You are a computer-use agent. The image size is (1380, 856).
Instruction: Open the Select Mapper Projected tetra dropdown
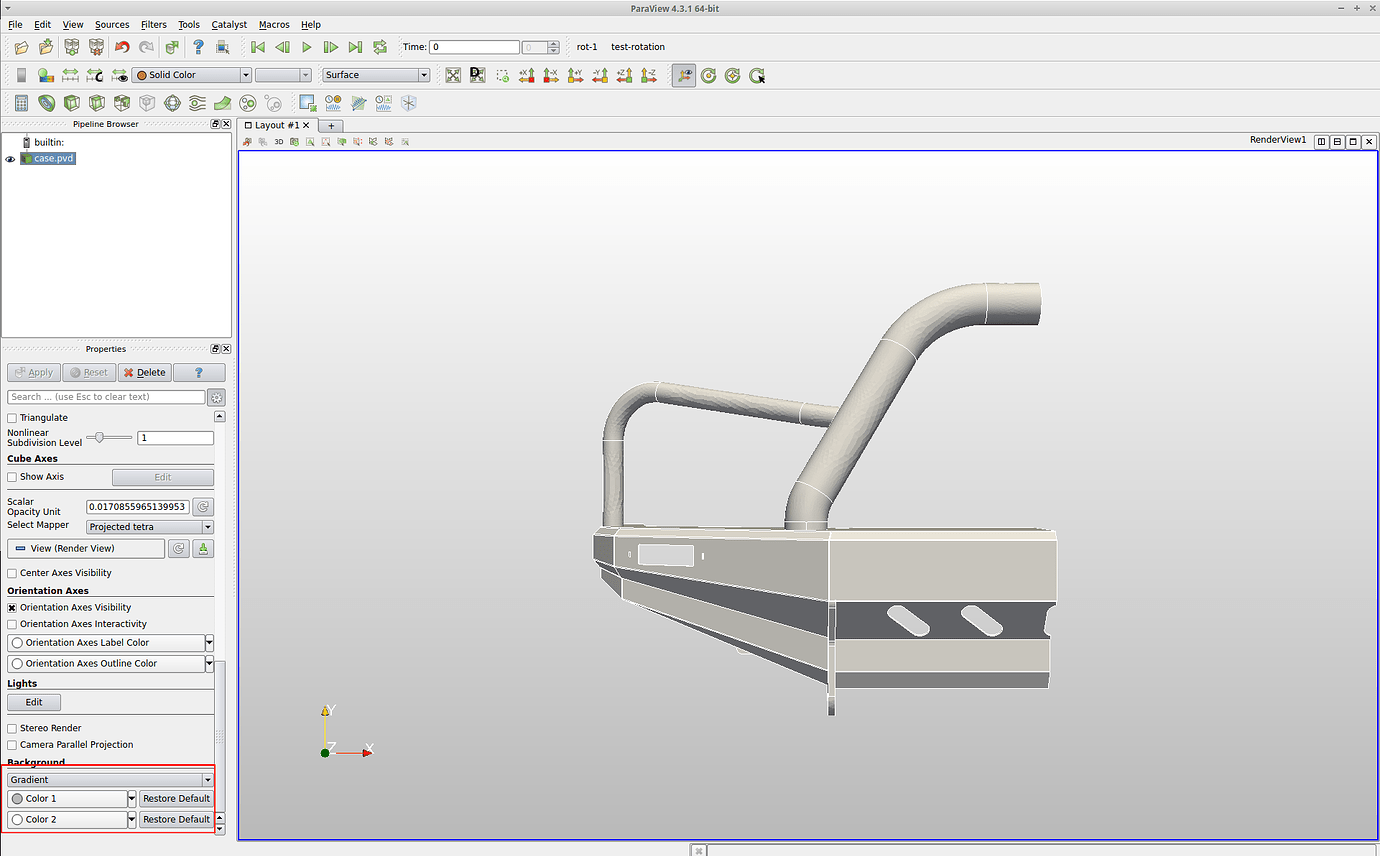[148, 526]
